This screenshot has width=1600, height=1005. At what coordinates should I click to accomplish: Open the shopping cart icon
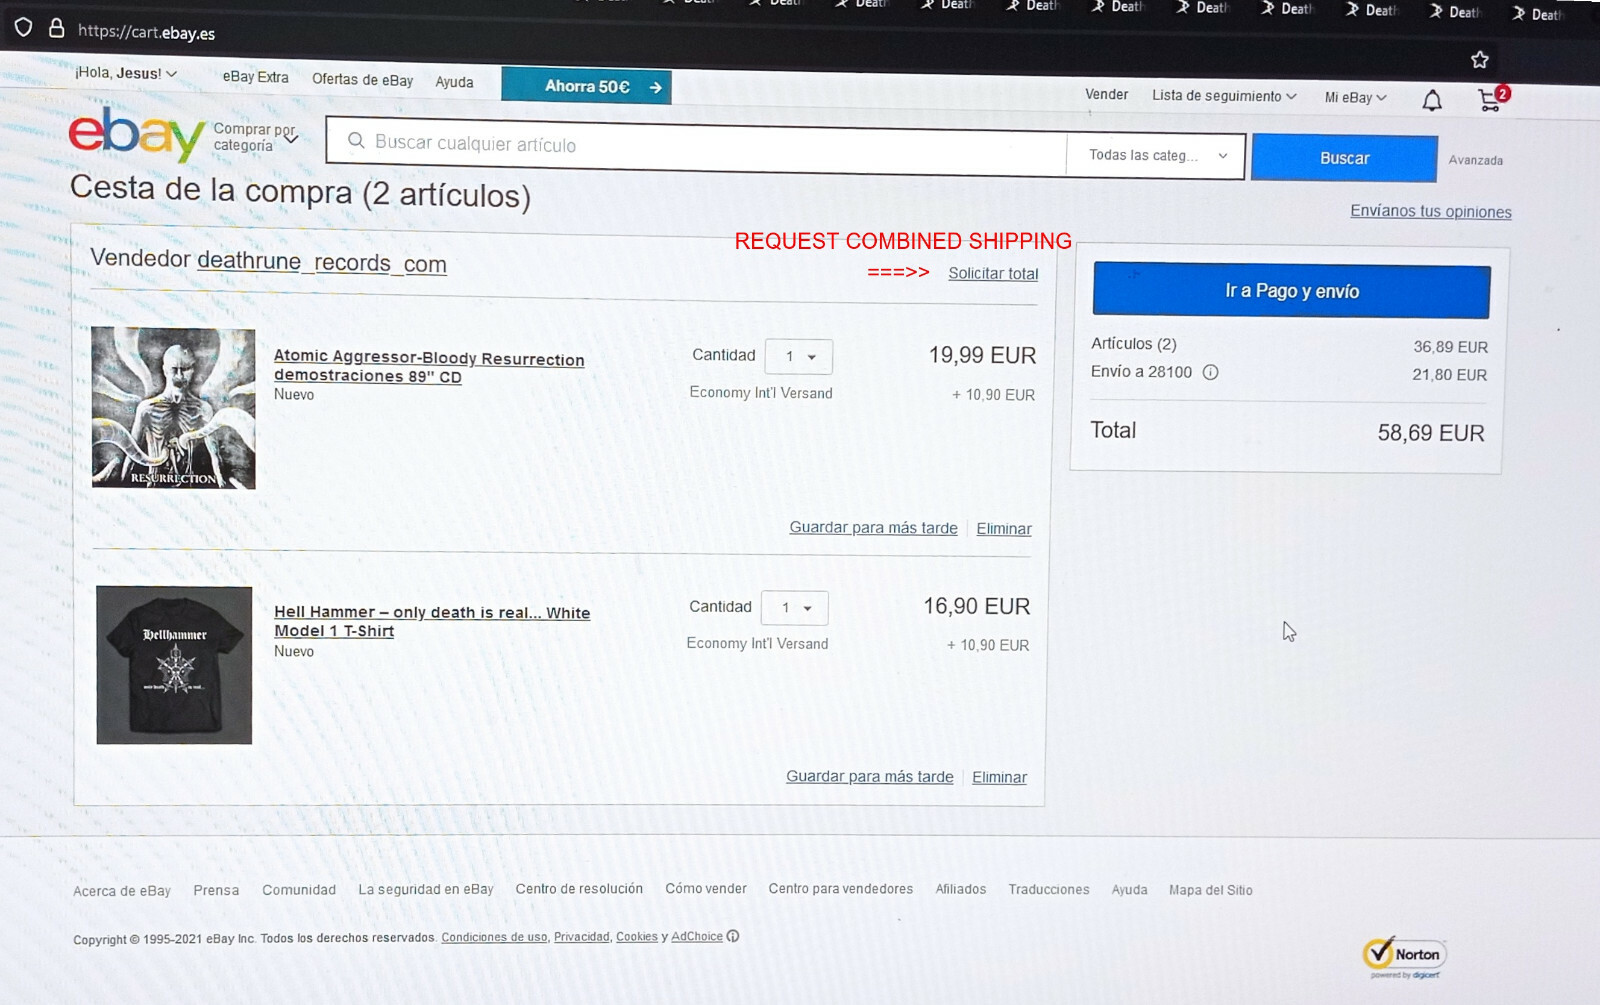1492,99
